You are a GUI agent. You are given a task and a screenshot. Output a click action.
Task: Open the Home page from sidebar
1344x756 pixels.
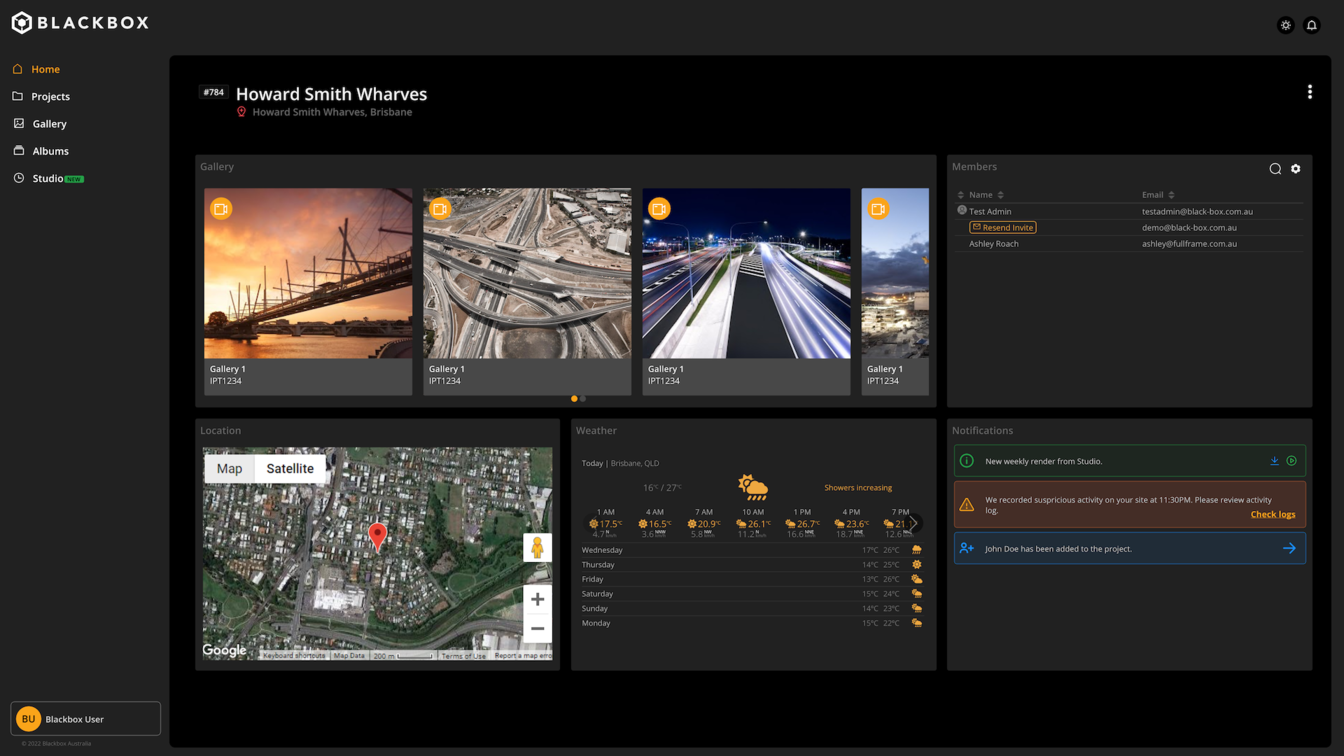click(x=36, y=69)
